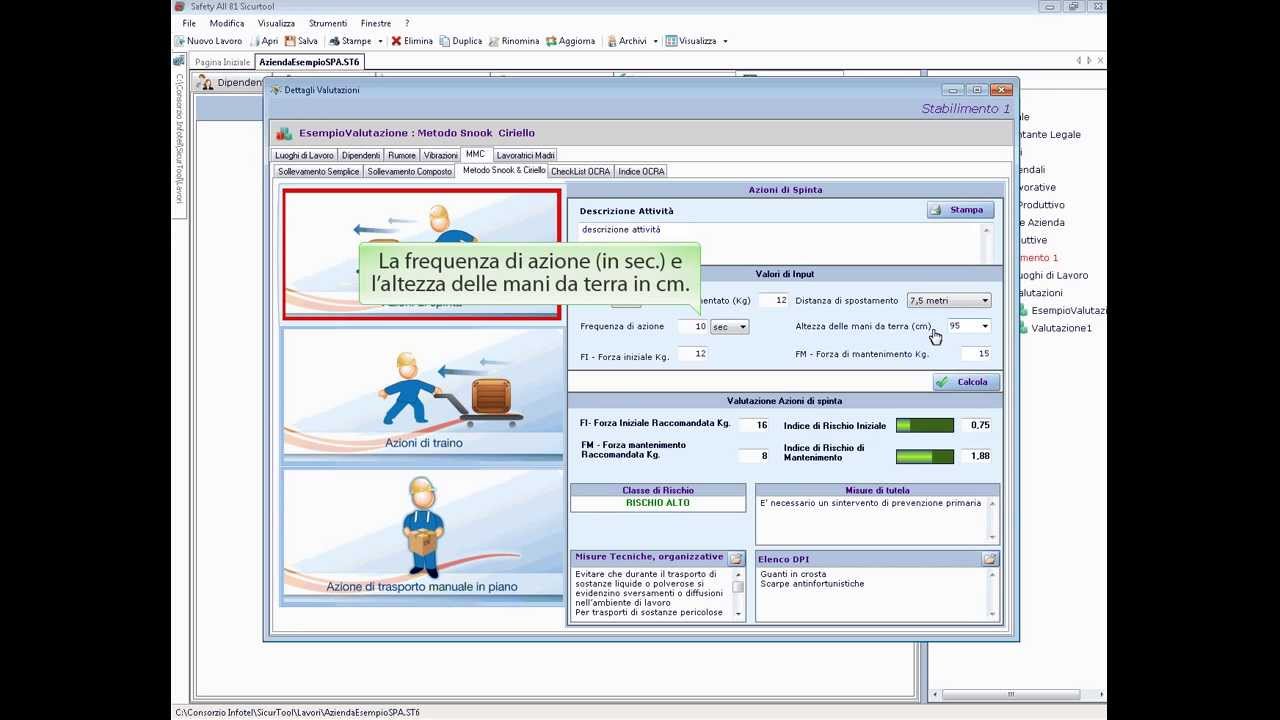This screenshot has height=720, width=1280.
Task: Click the RISCHIO ALTO class field
Action: (658, 503)
